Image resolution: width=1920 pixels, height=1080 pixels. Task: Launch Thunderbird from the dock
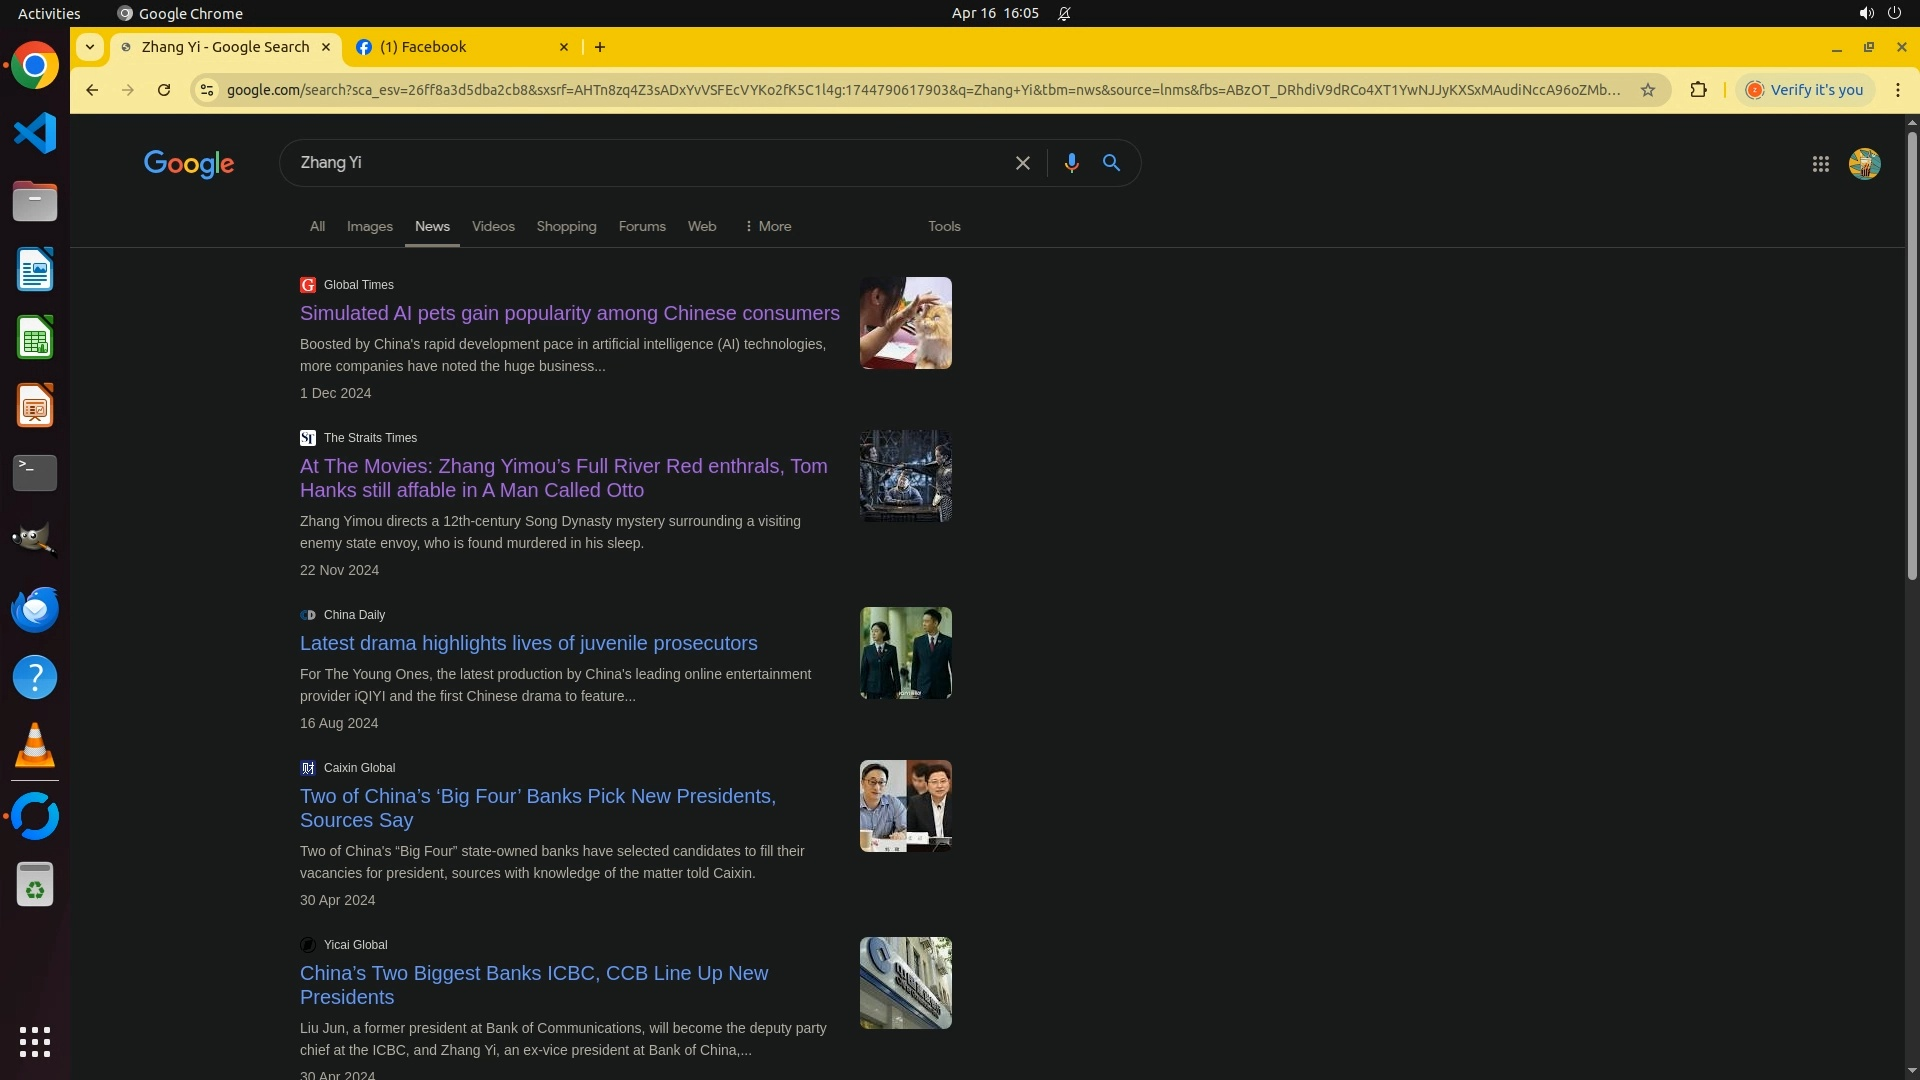coord(35,610)
